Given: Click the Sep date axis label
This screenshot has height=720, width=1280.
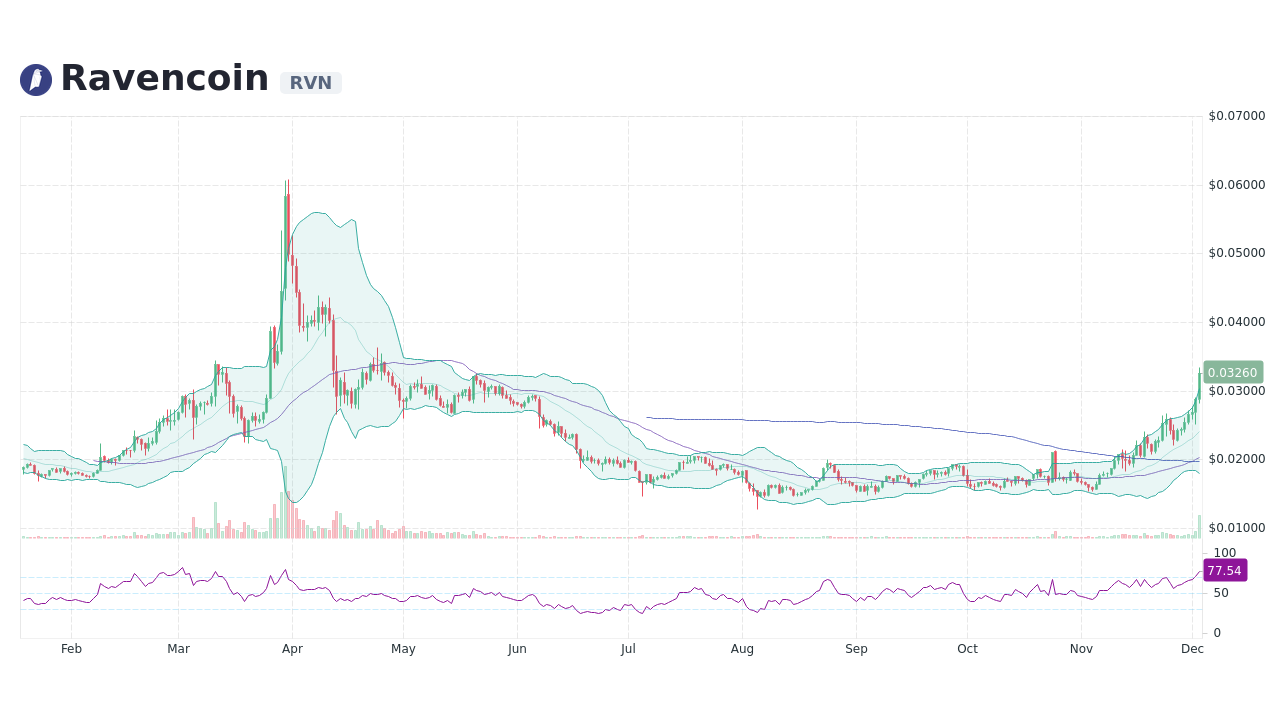Looking at the screenshot, I should [856, 649].
